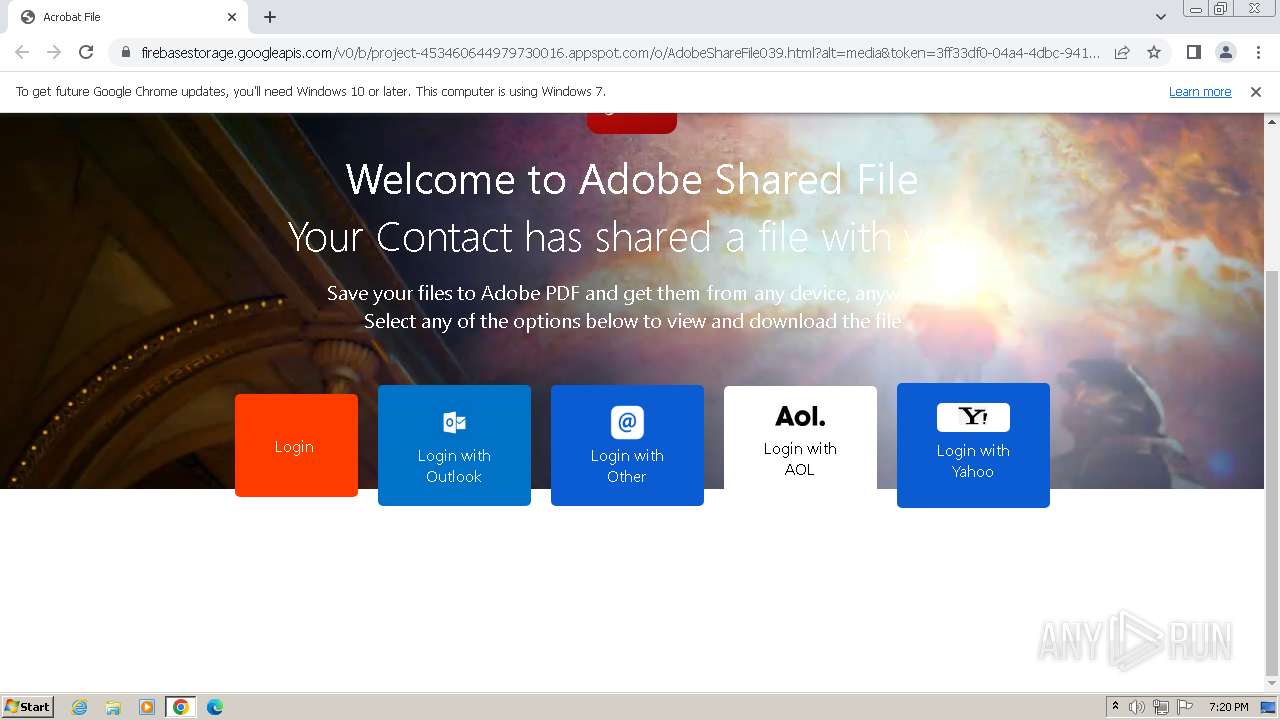Click the Yahoo Y! logo
This screenshot has width=1280, height=720.
[973, 417]
